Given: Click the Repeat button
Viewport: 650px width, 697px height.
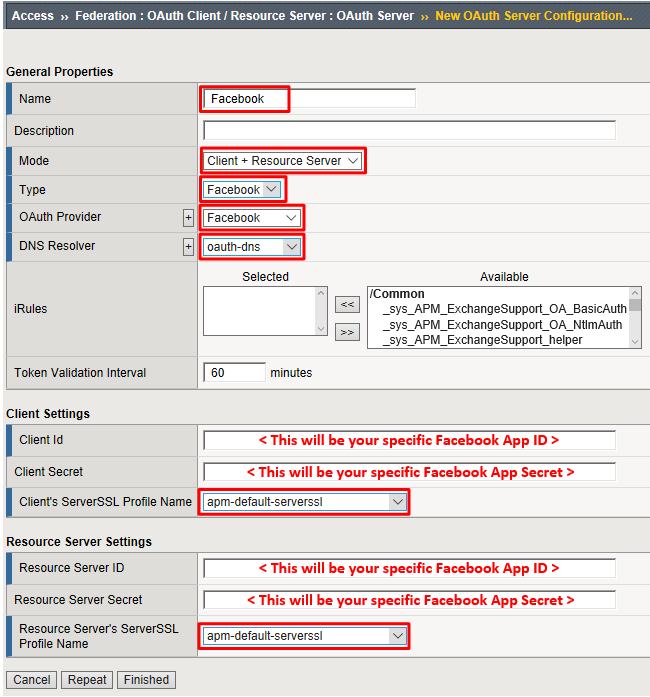Looking at the screenshot, I should [x=87, y=680].
